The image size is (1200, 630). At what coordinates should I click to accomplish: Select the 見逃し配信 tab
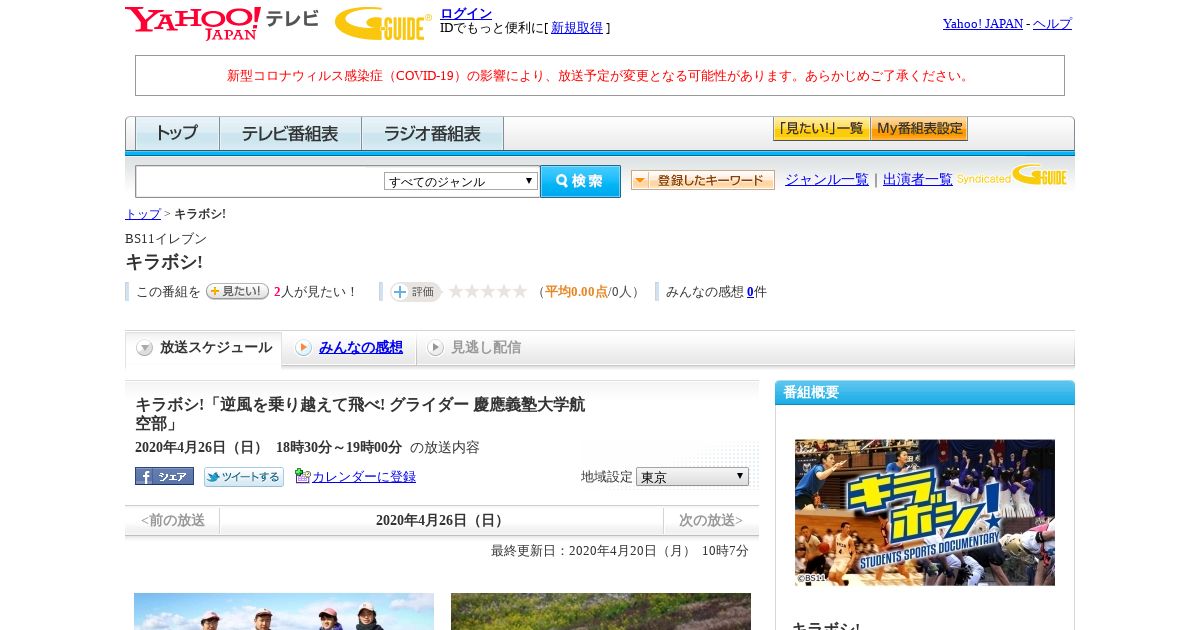pos(474,348)
